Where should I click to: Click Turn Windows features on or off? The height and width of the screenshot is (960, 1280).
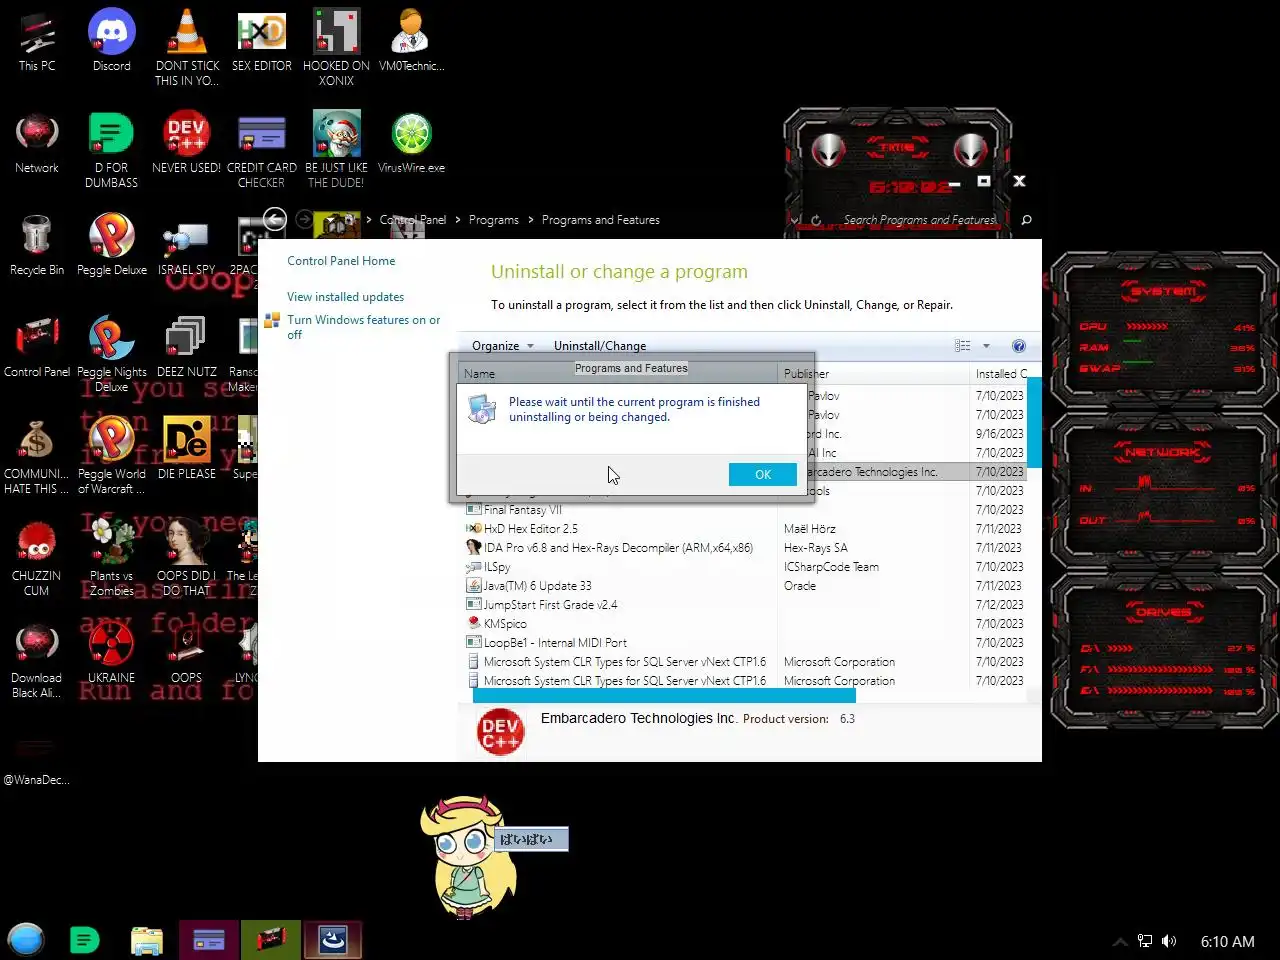(363, 327)
